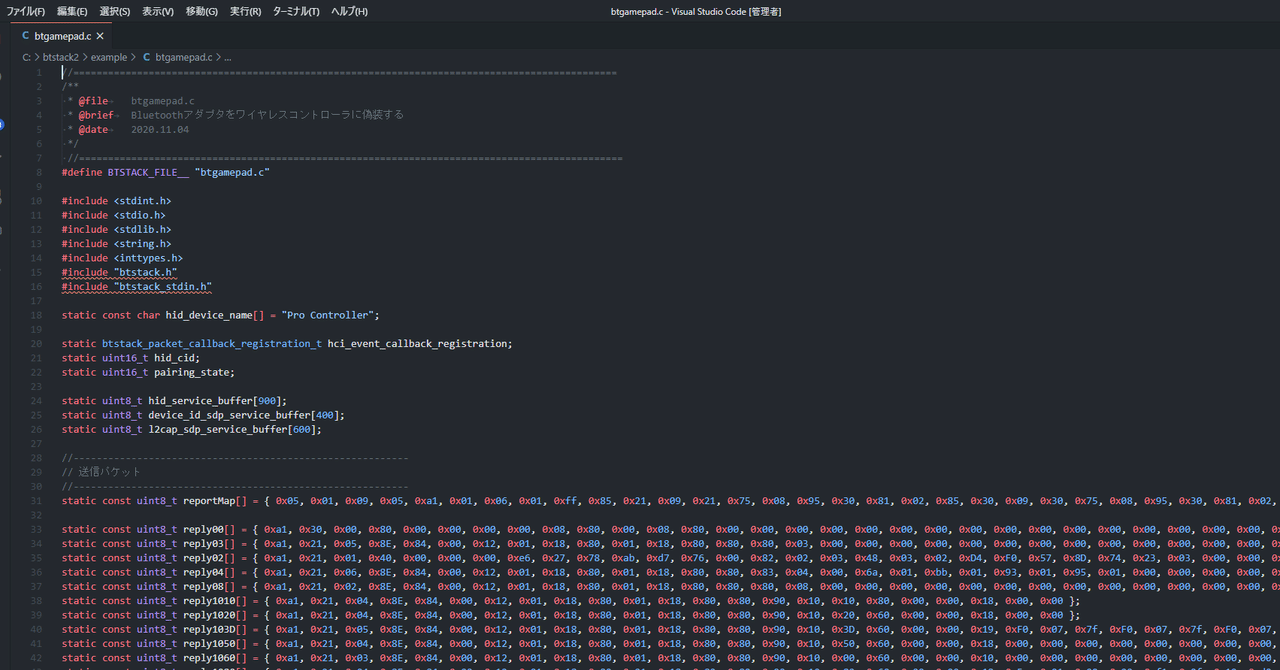Viewport: 1280px width, 670px height.
Task: Click line number 31 in the gutter
Action: (37, 501)
